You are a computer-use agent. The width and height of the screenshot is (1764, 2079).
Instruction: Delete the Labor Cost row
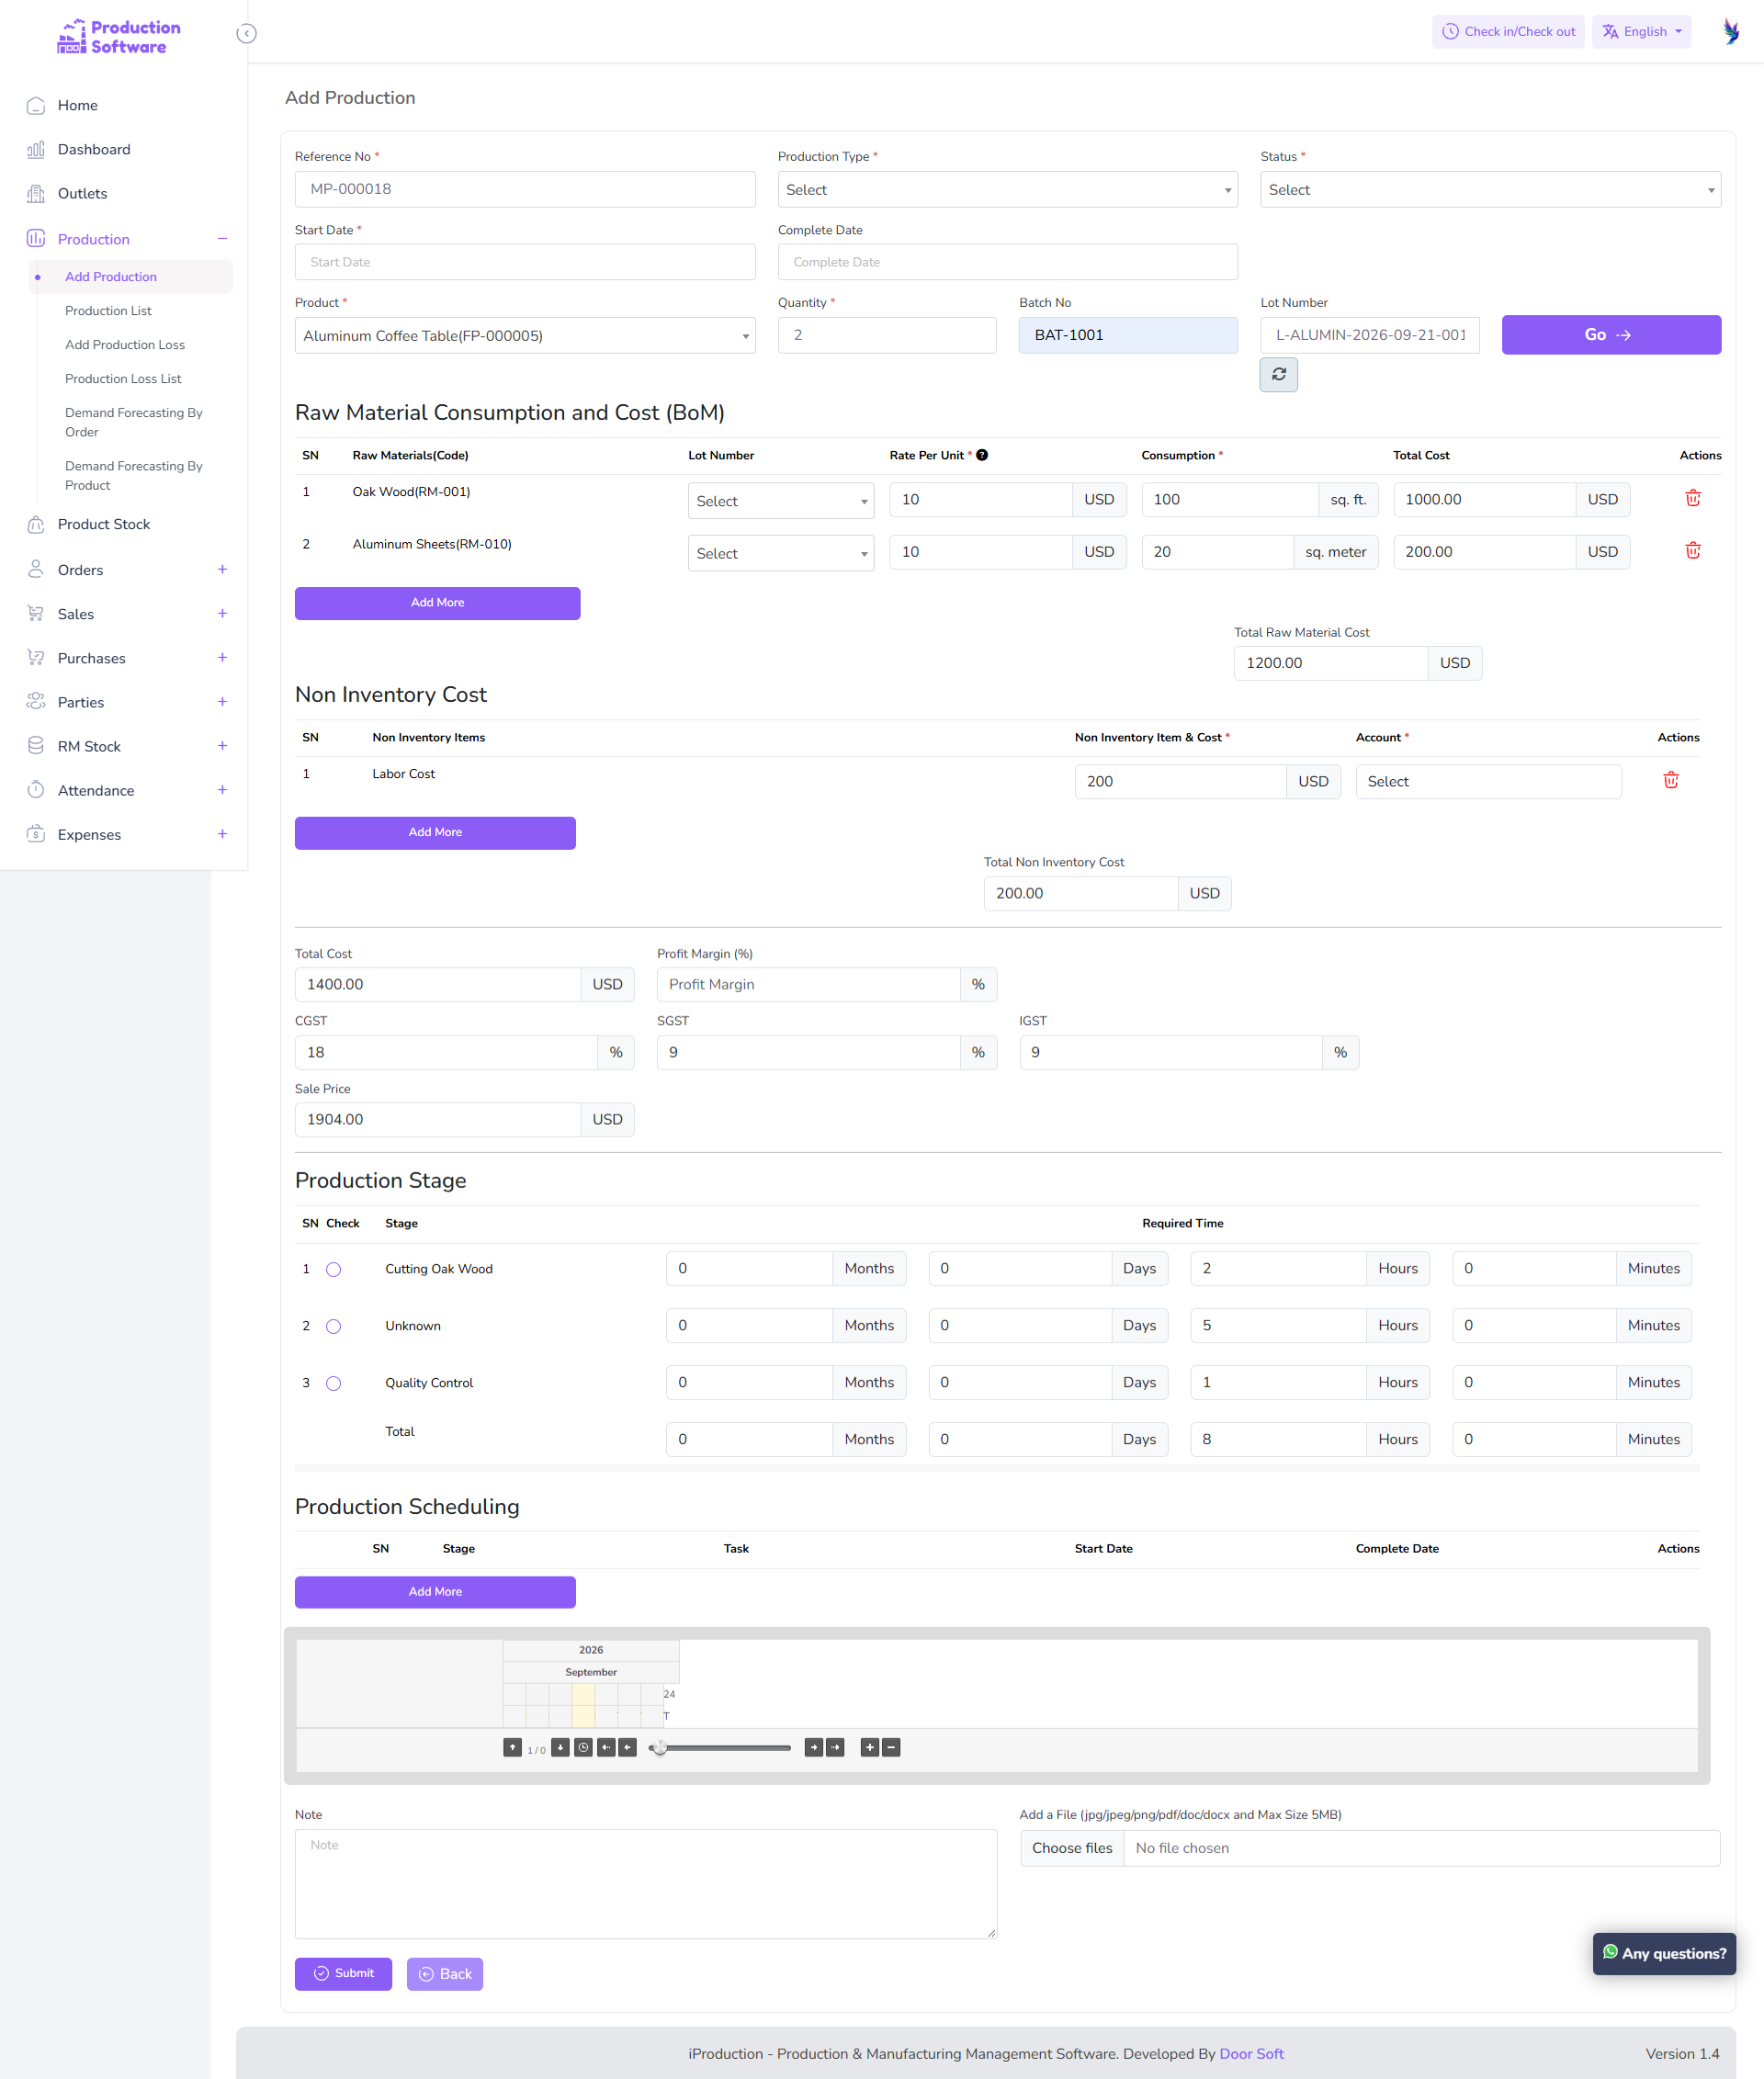point(1670,780)
